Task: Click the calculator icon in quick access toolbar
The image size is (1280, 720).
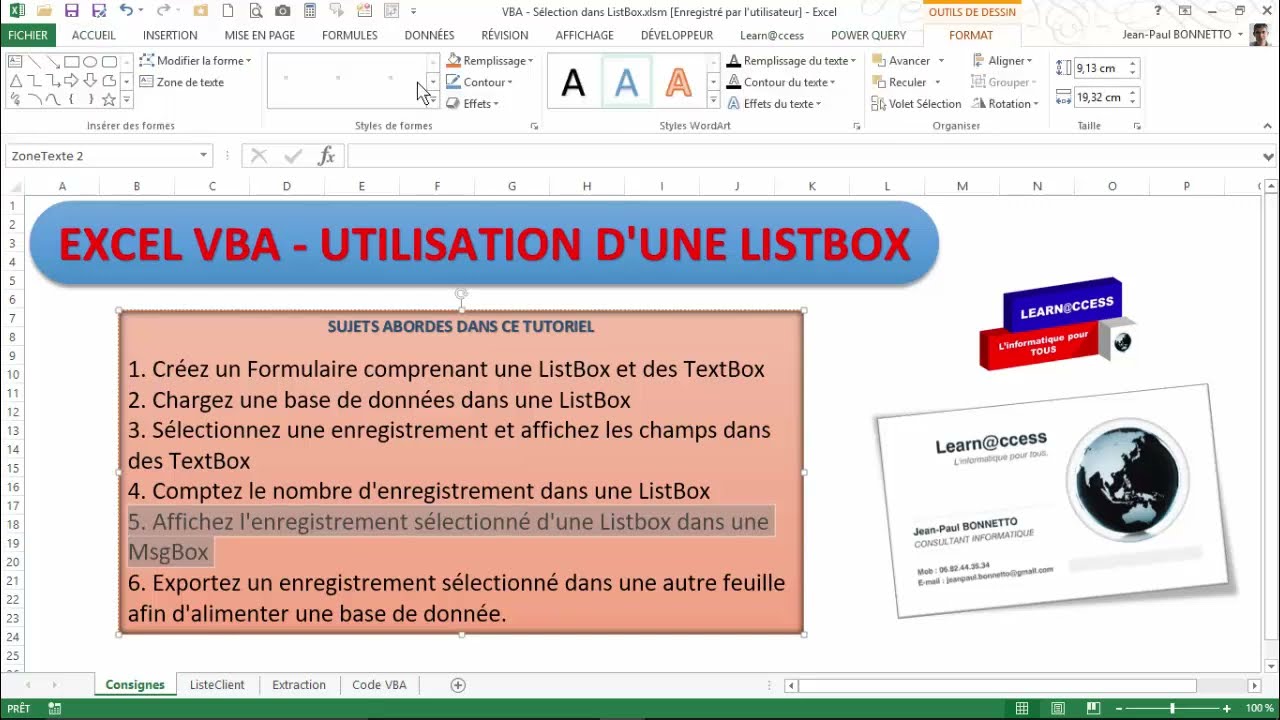Action: (310, 11)
